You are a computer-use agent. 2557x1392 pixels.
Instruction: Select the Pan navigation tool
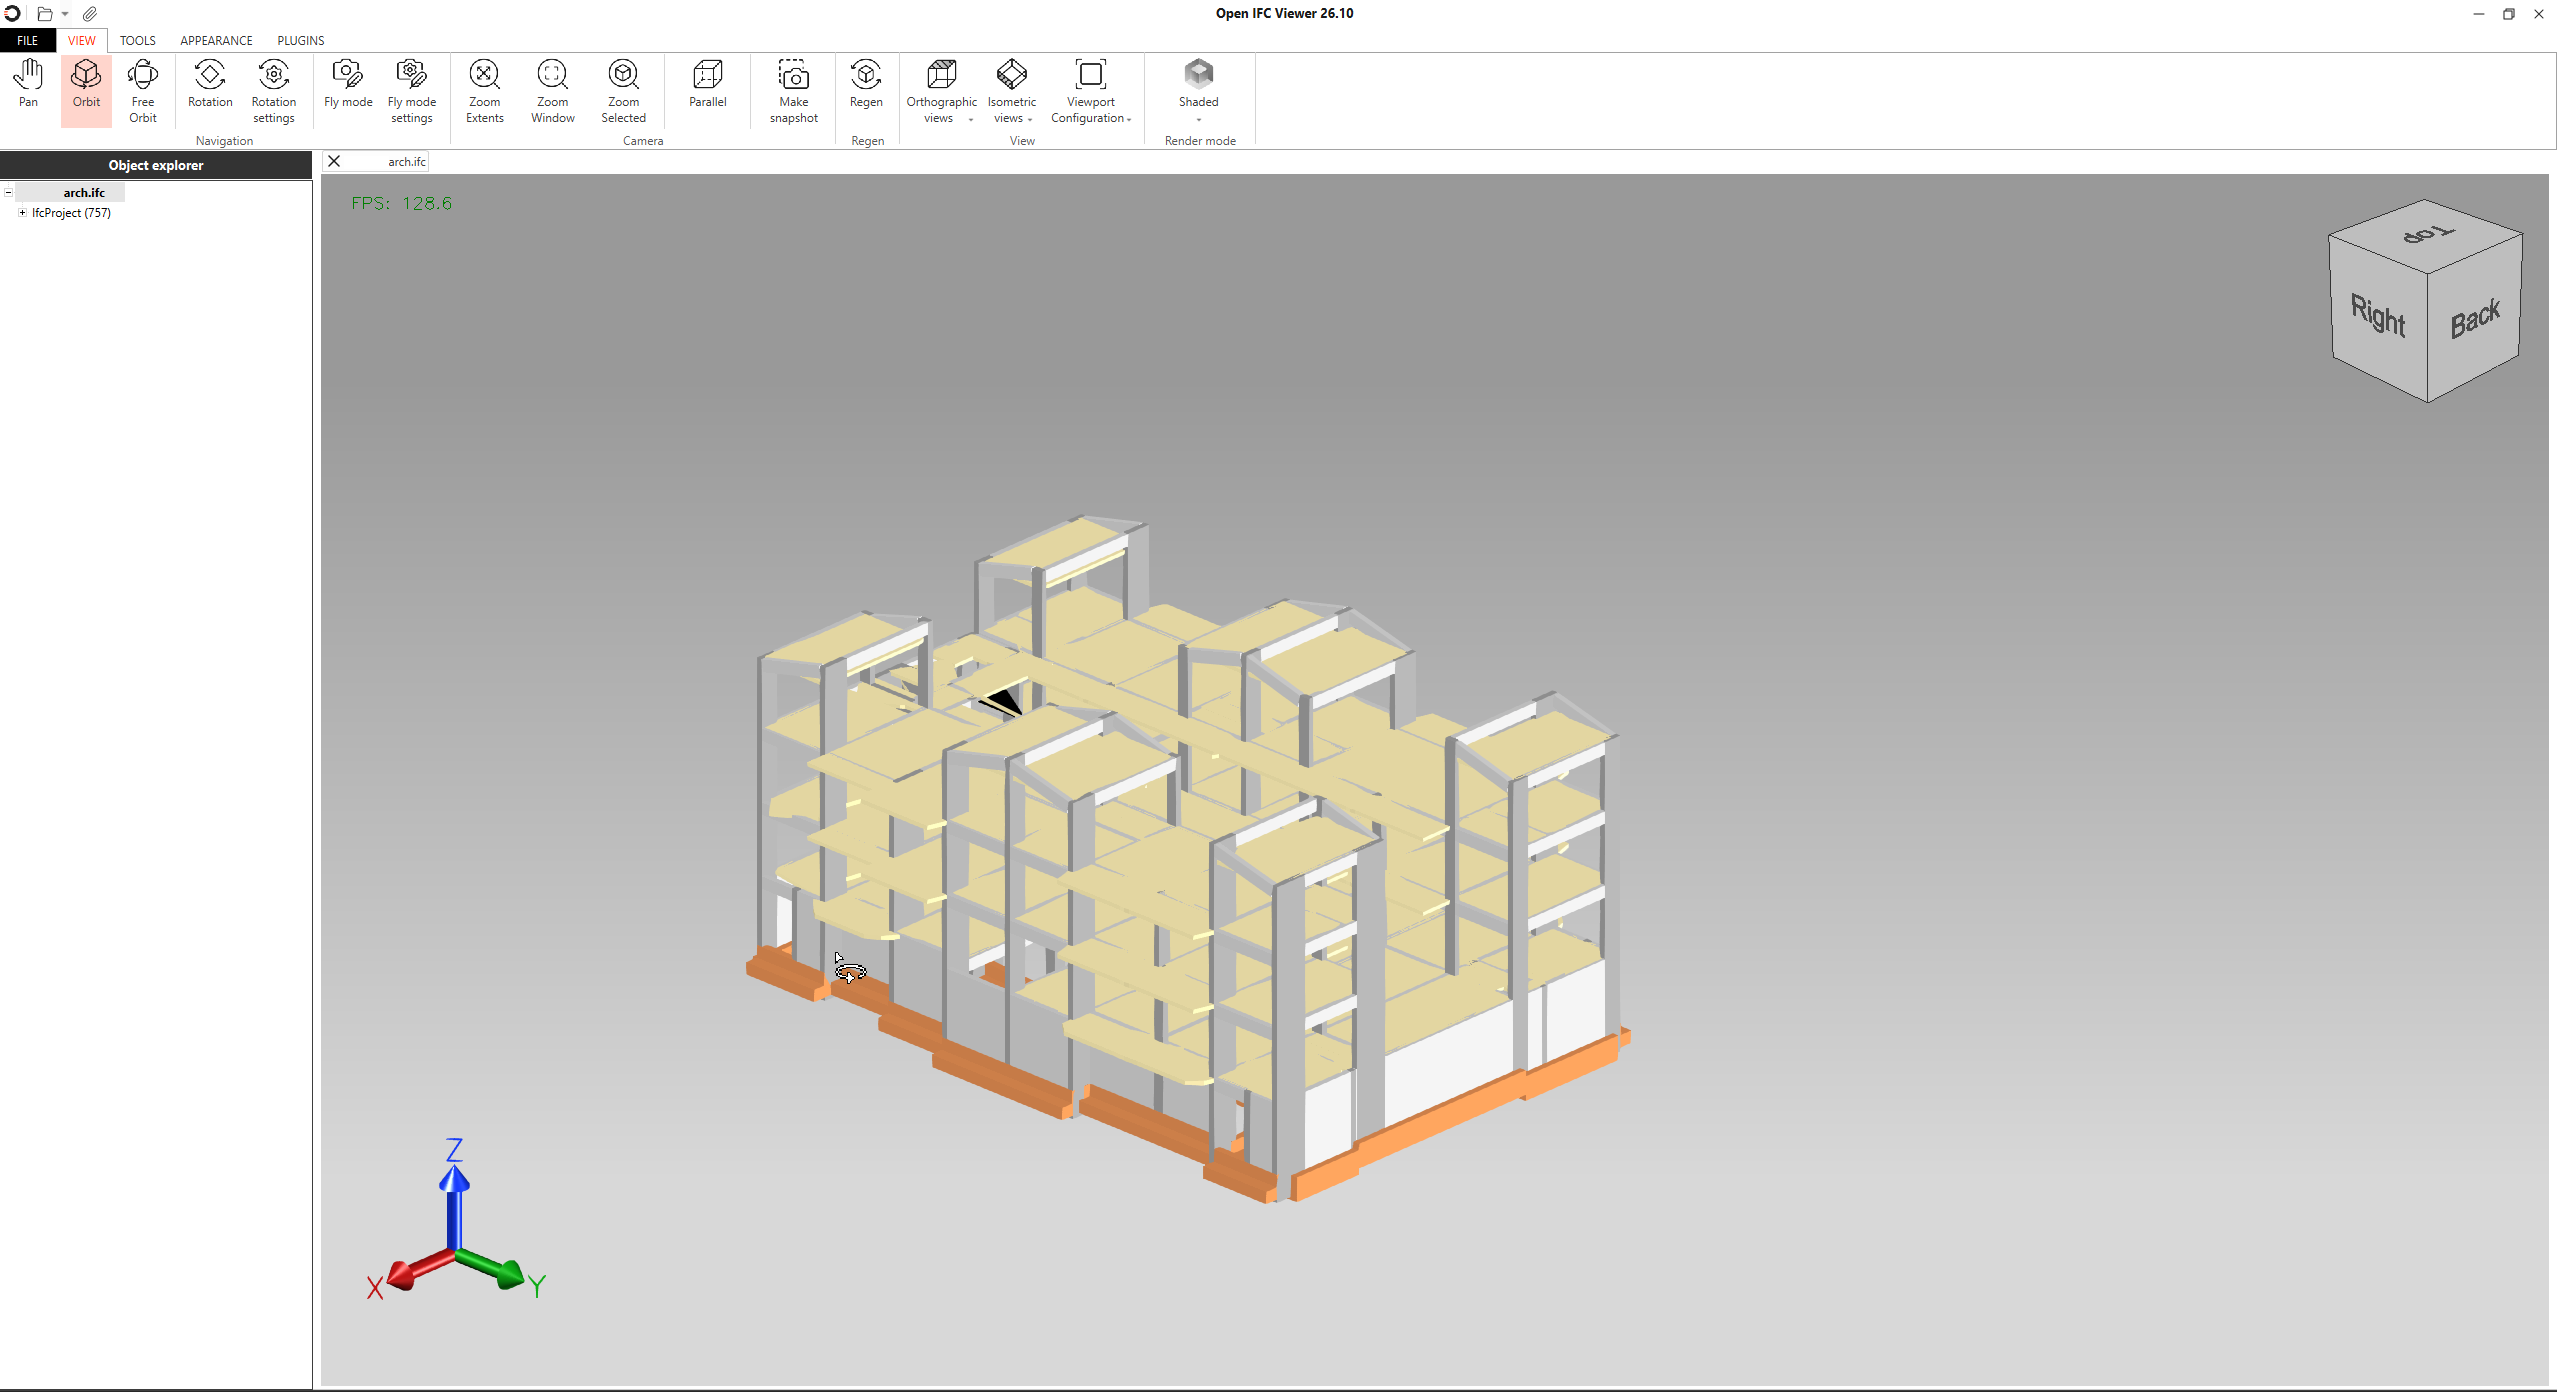tap(27, 90)
